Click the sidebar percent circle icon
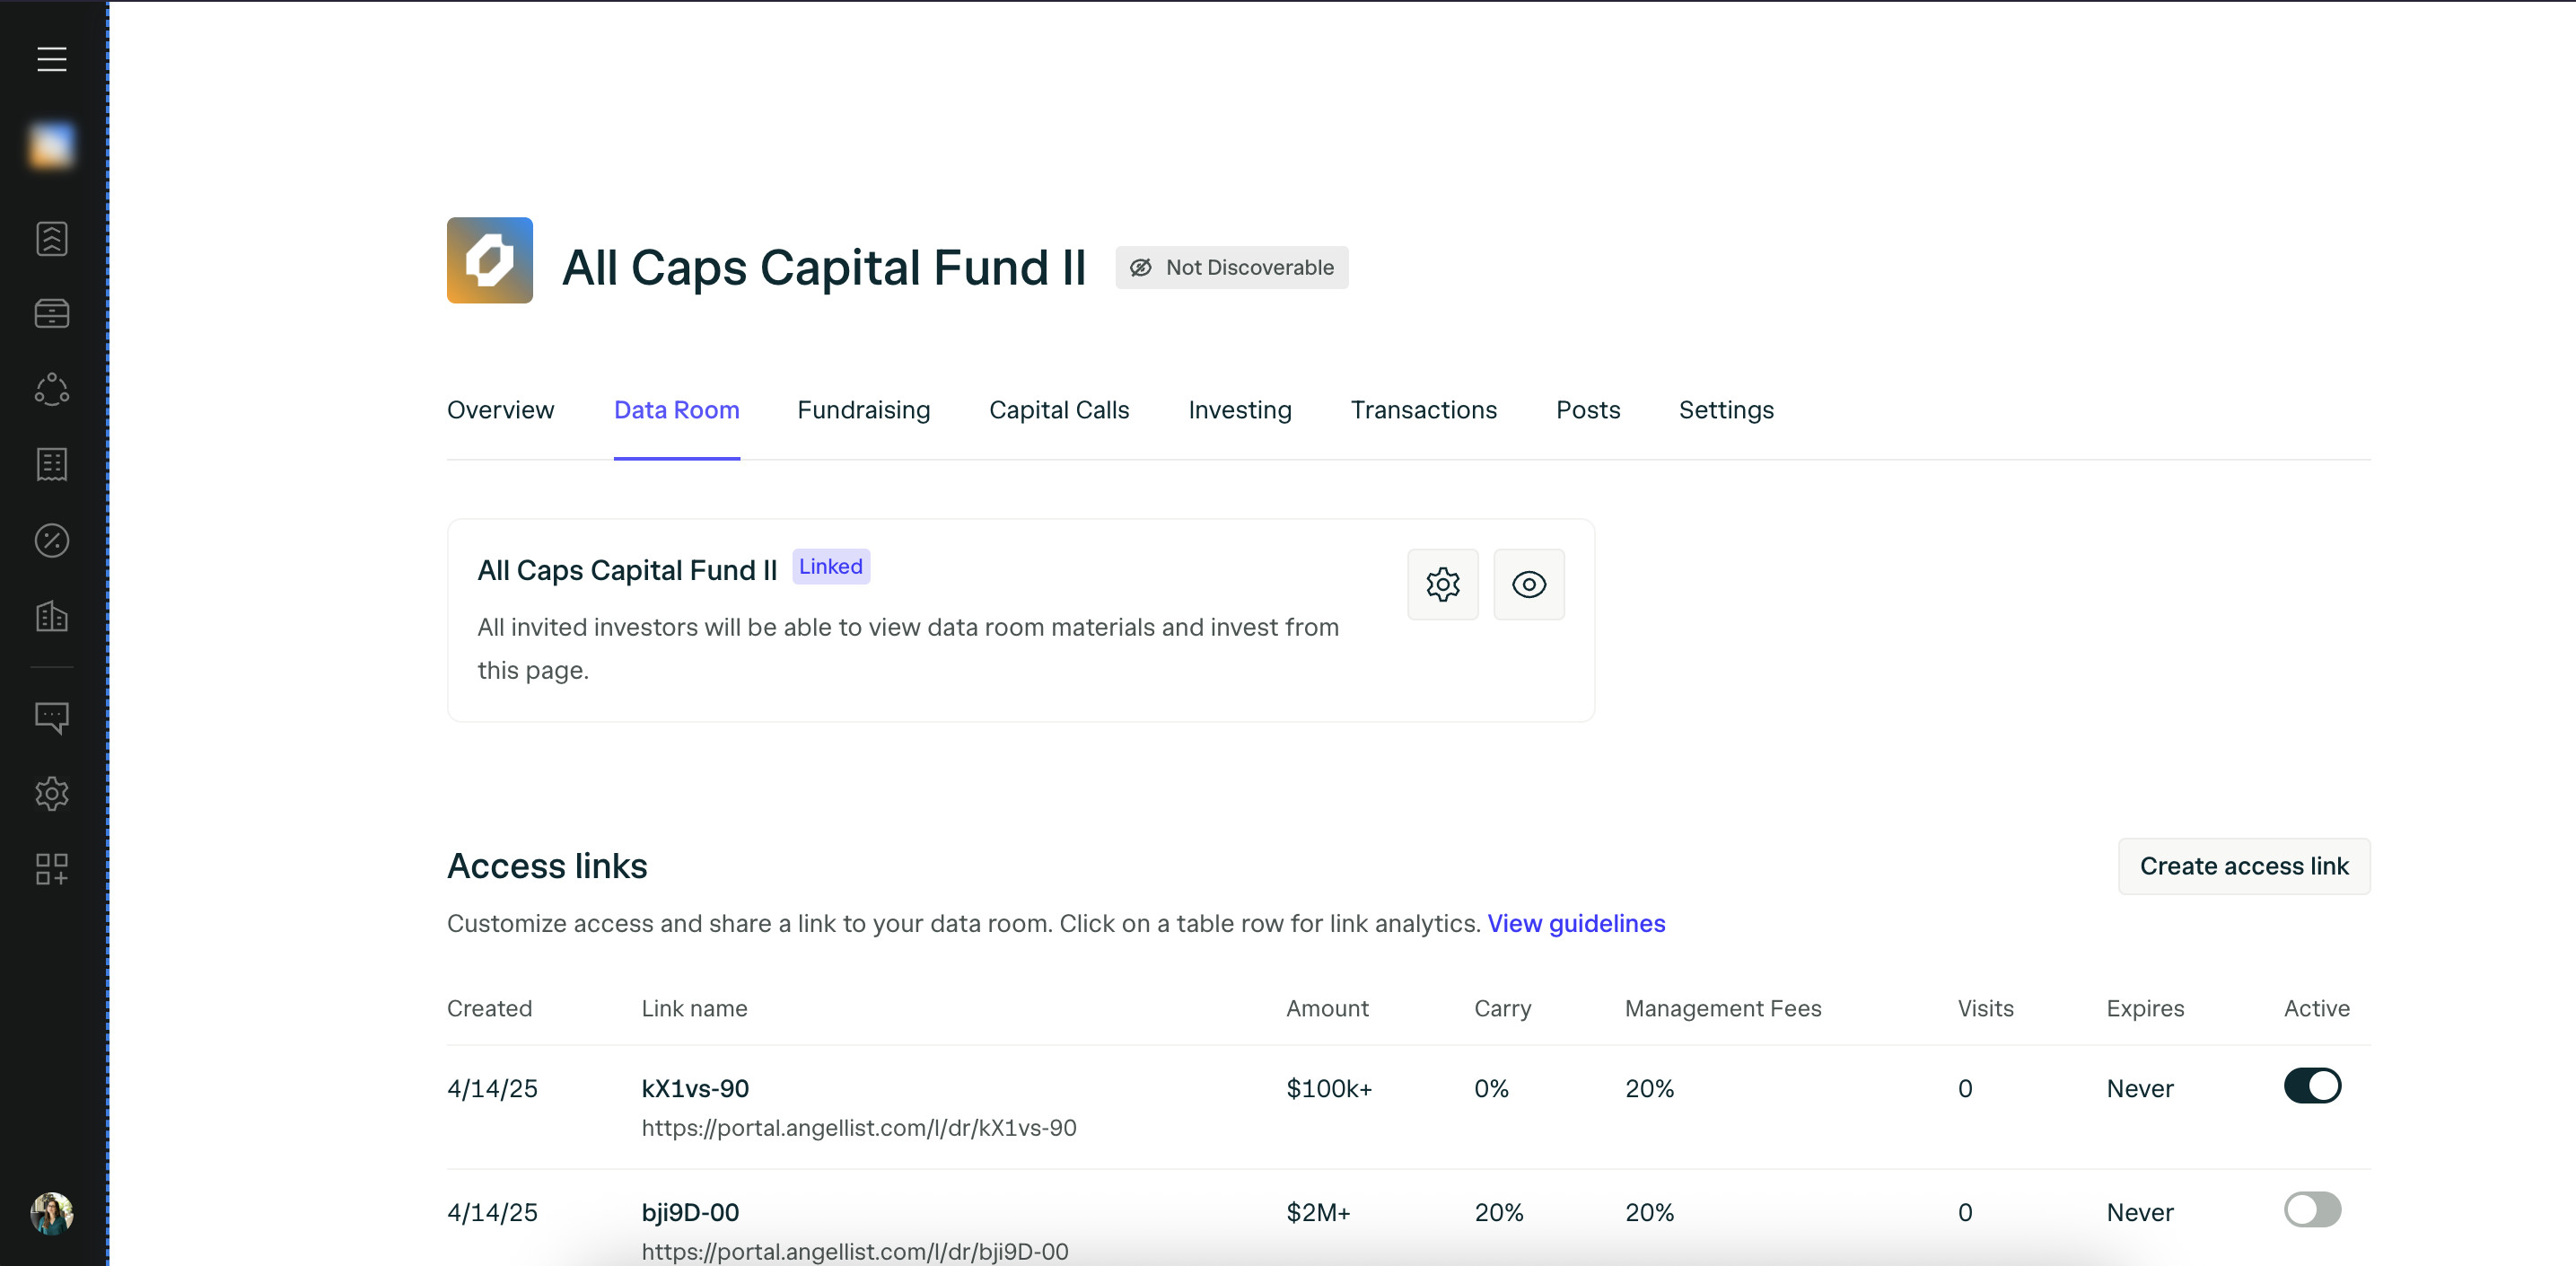Screen dimensions: 2576x1266 point(52,541)
